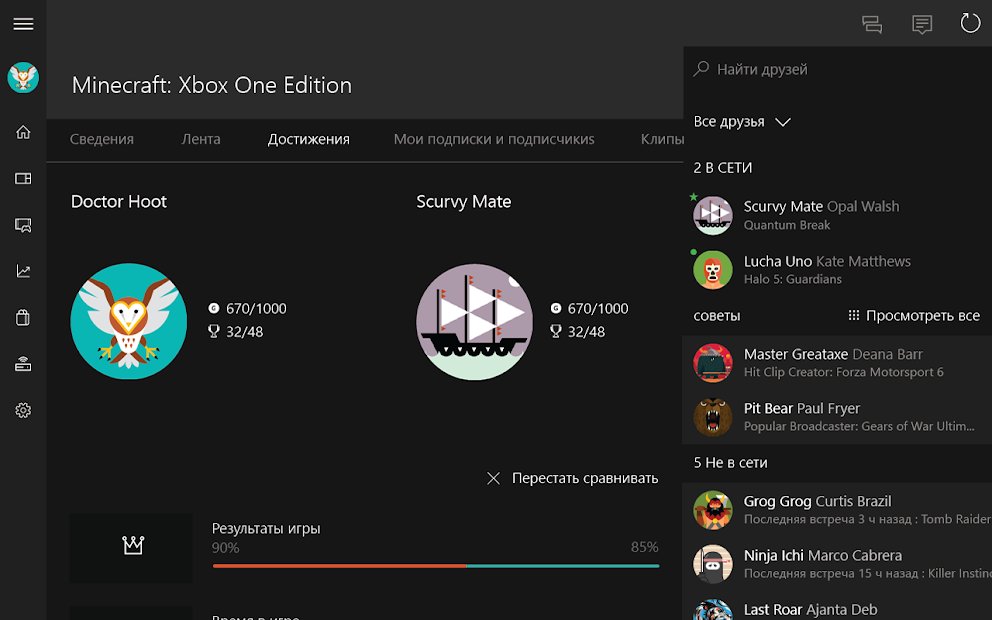Open the captures panel via the TV icon
This screenshot has height=620, width=992.
point(23,178)
